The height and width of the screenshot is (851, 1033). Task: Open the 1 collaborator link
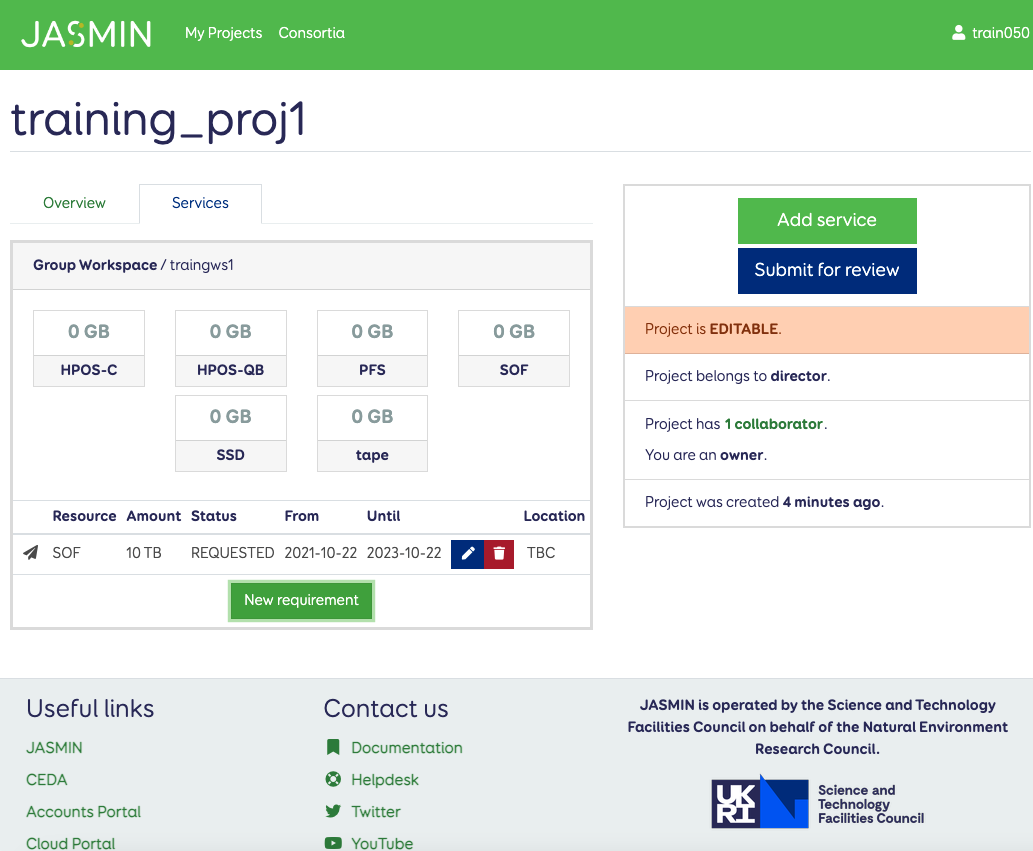(774, 424)
